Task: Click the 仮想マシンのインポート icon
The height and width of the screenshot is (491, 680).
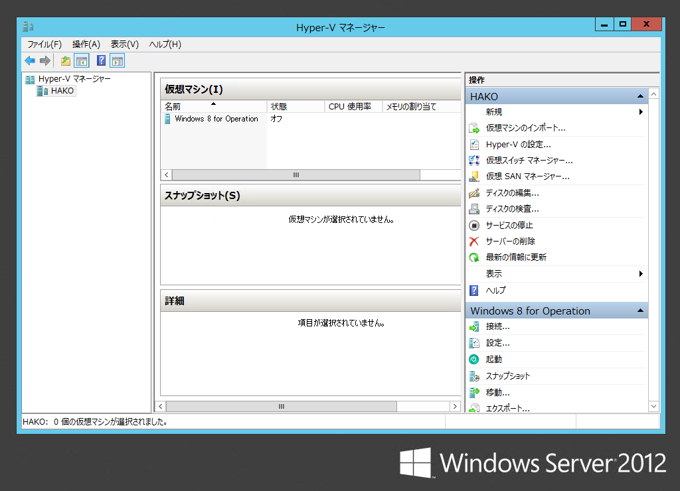Action: [474, 128]
